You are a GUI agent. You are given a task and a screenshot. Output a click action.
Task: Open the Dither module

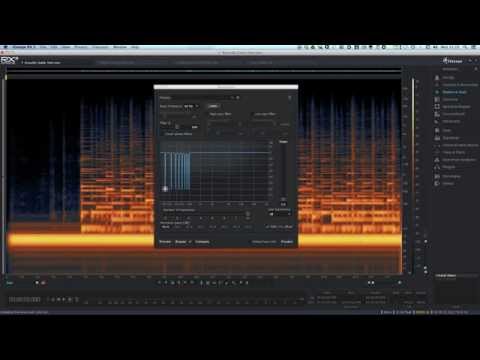pyautogui.click(x=448, y=183)
